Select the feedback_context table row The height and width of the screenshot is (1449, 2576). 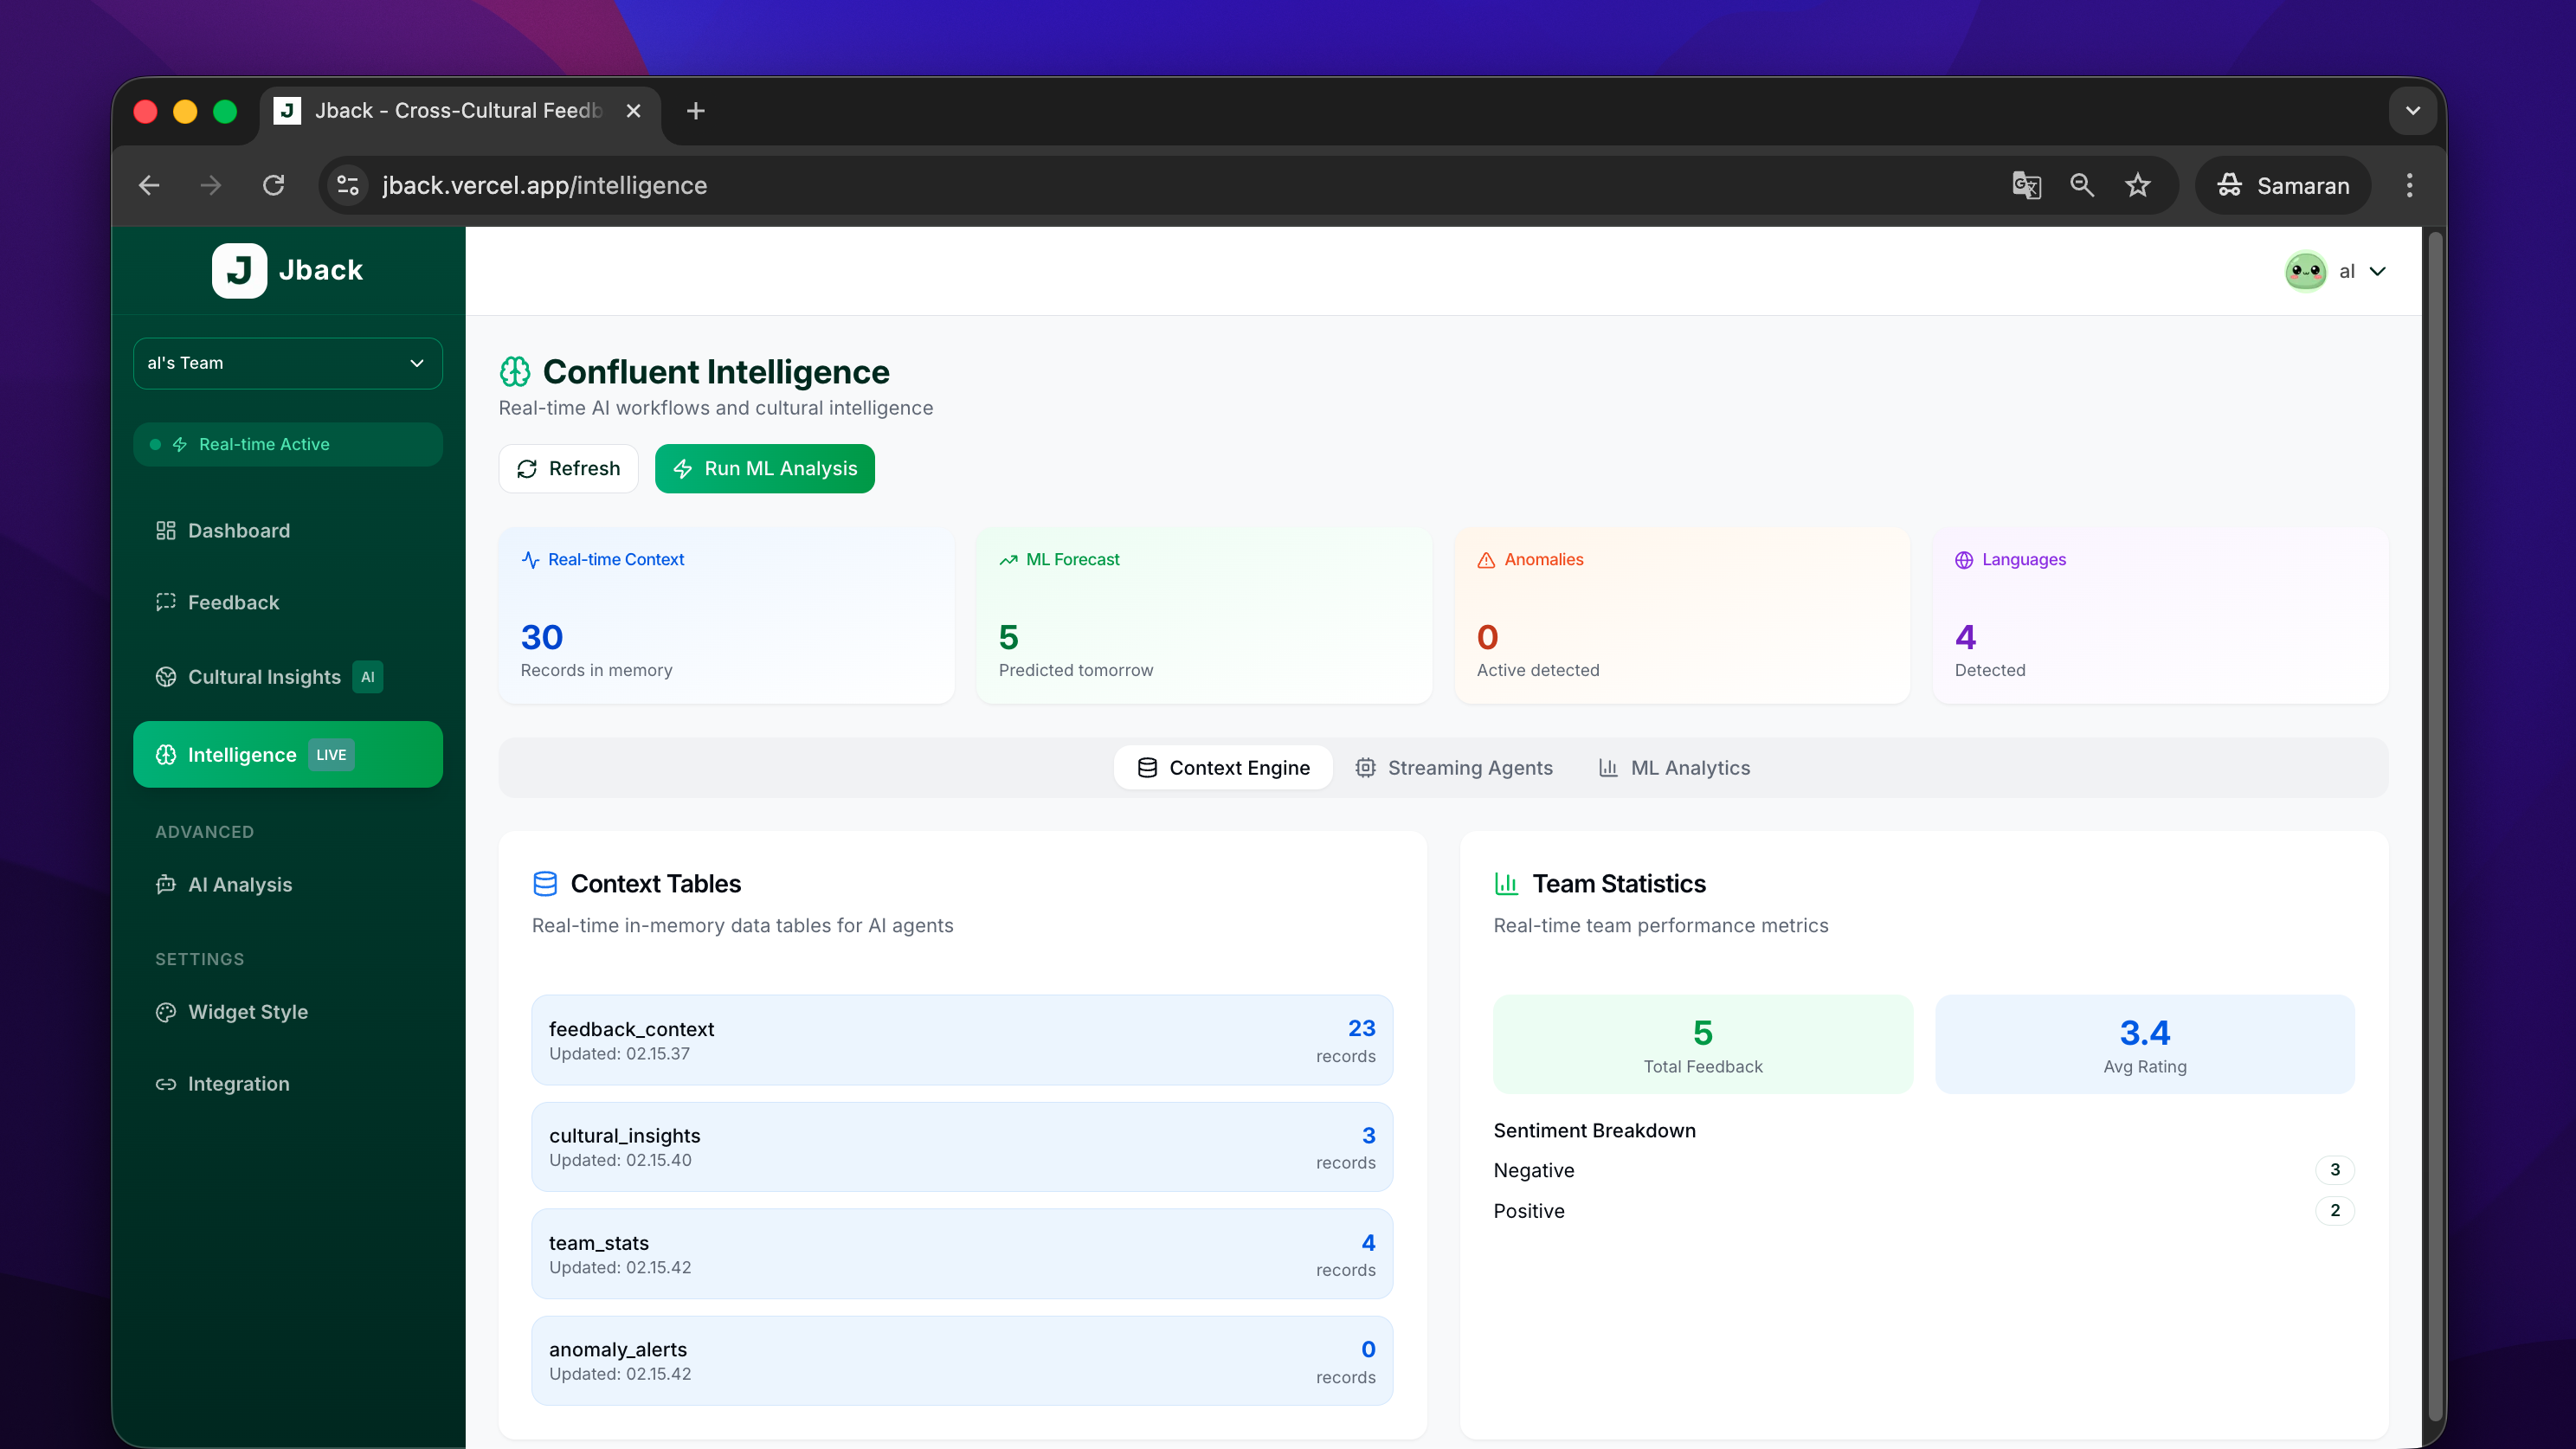[x=962, y=1040]
